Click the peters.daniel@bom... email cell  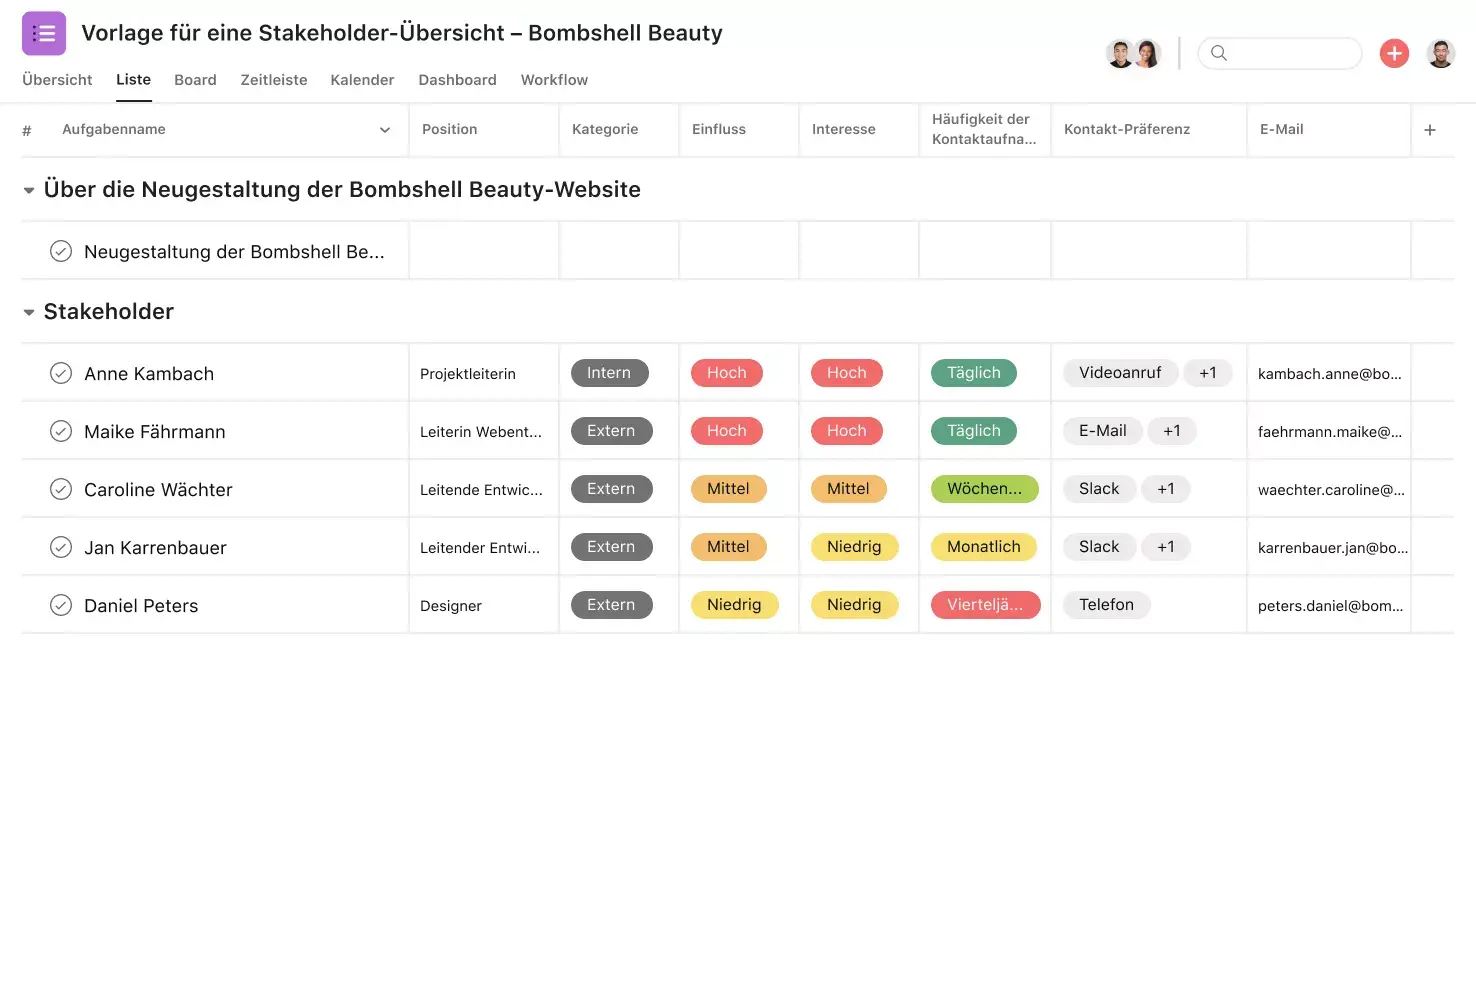click(1331, 606)
